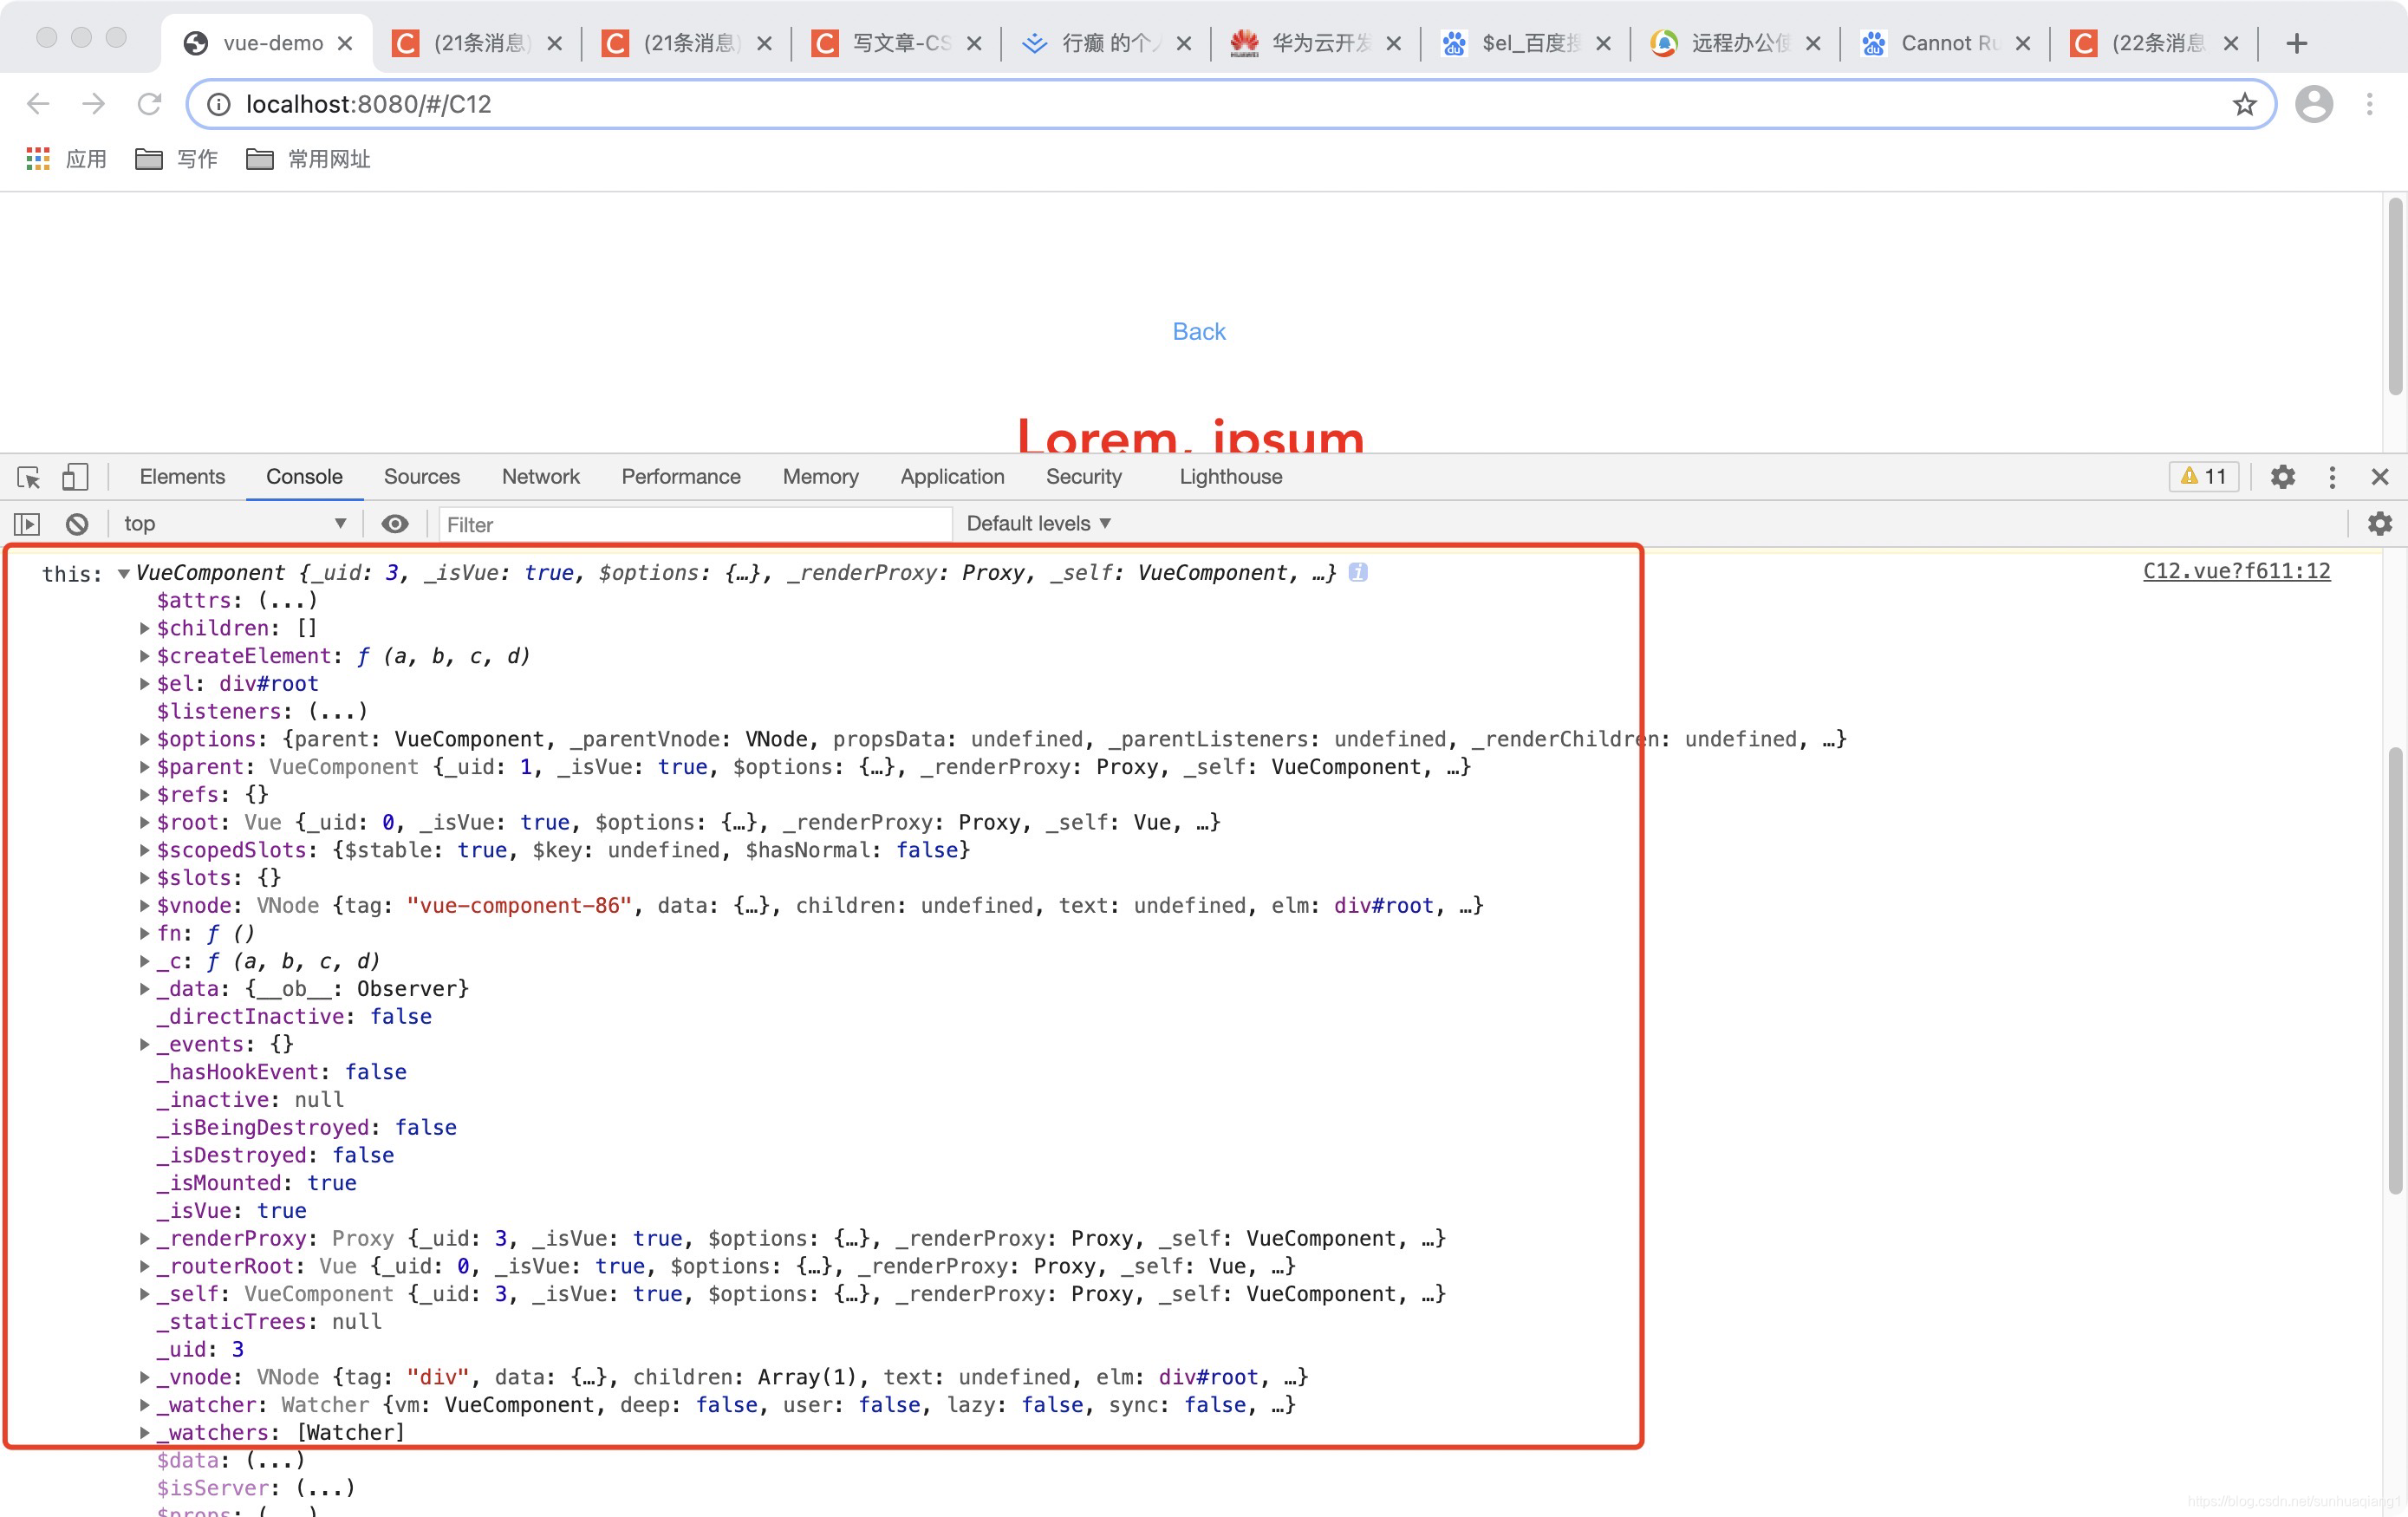
Task: Open the Default levels dropdown
Action: (x=1038, y=524)
